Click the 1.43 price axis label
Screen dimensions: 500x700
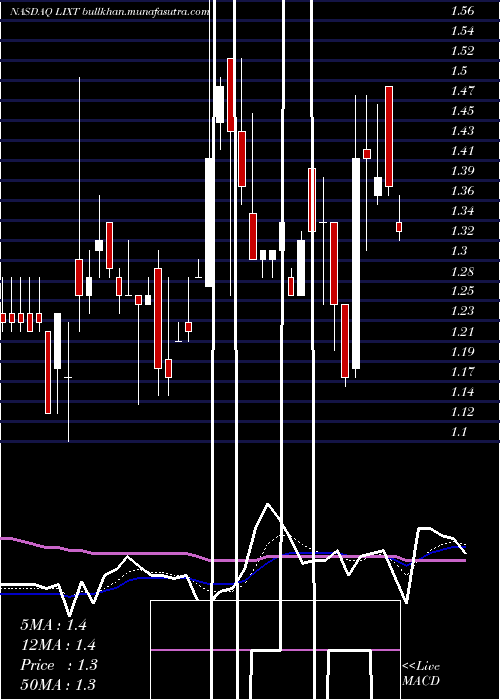(x=462, y=131)
